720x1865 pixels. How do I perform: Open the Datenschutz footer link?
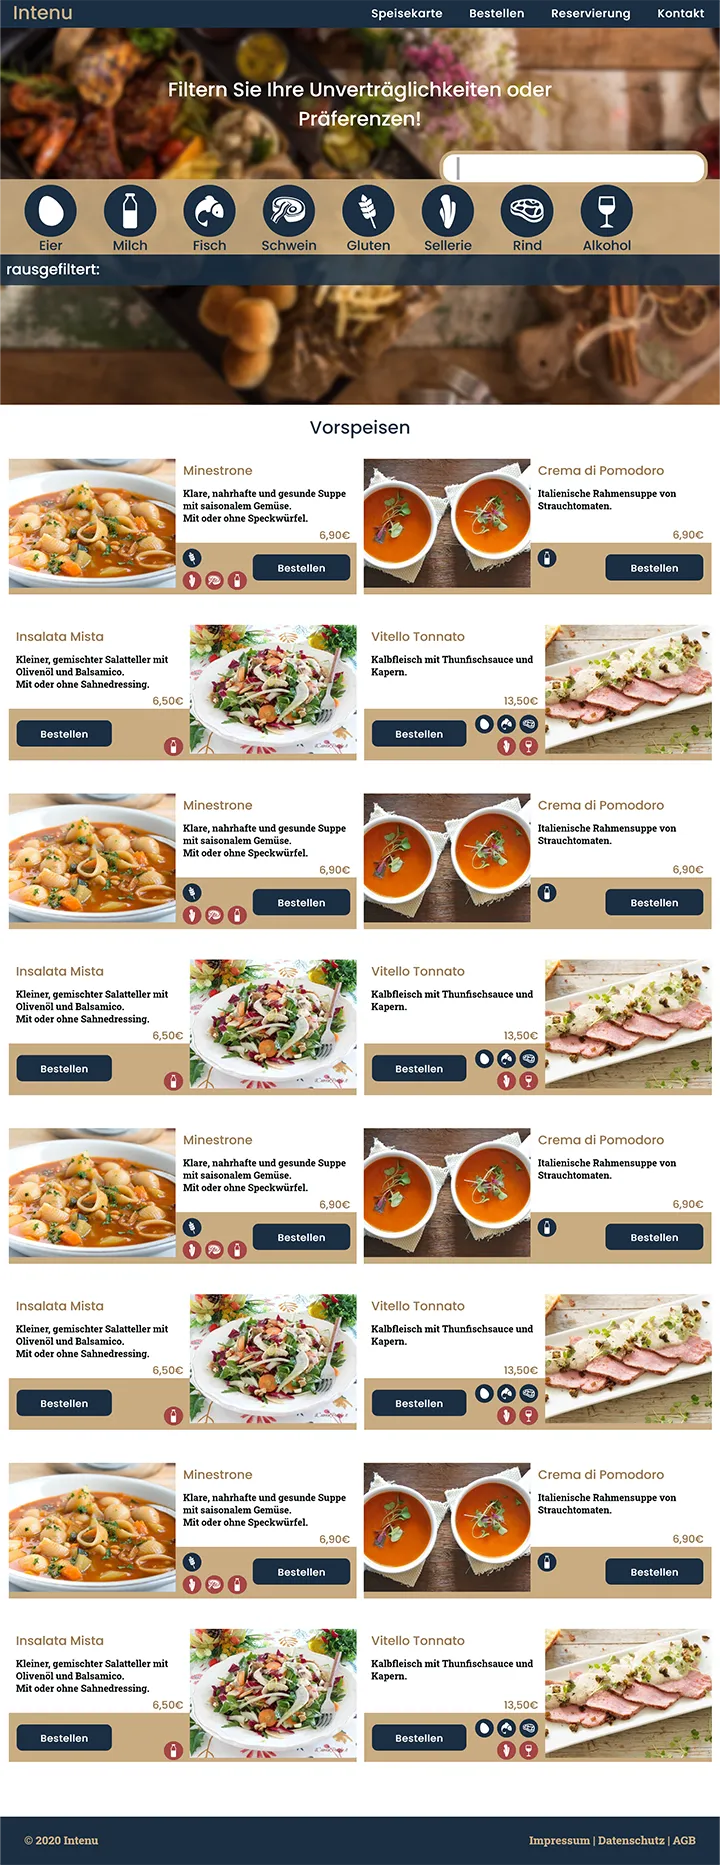631,1840
